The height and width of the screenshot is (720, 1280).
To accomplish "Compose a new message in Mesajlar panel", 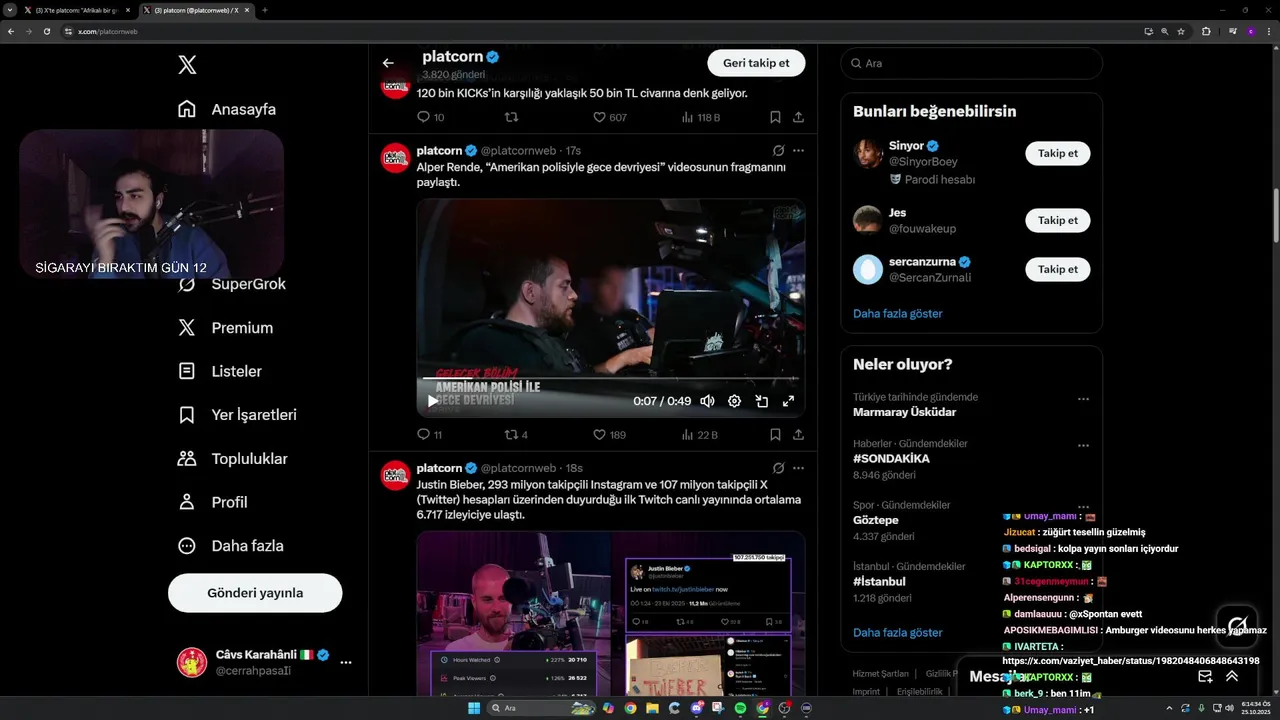I will 1206,676.
